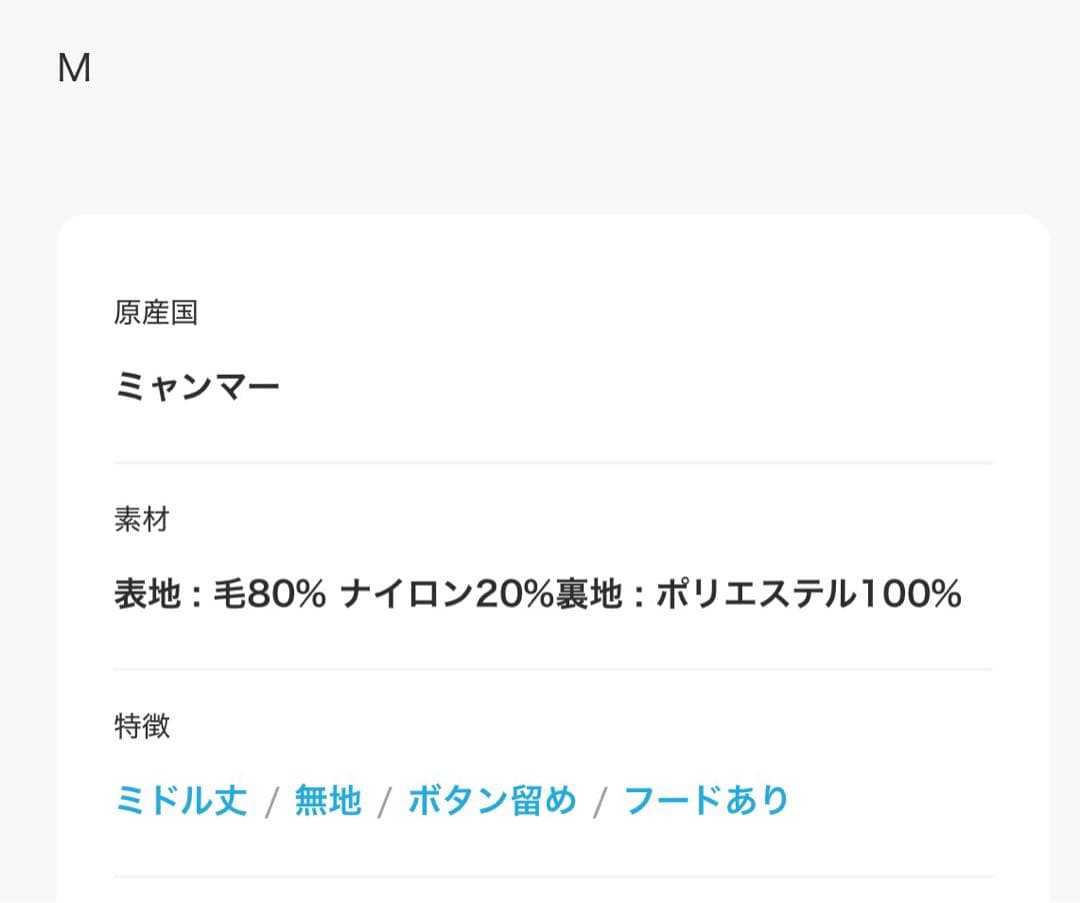Click the 毛80% composition text

click(x=270, y=595)
